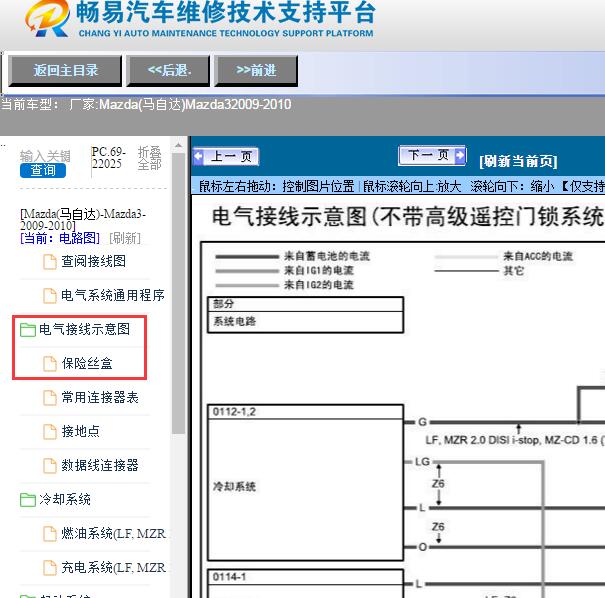Go to next page with 下一页
This screenshot has width=605, height=598.
click(x=432, y=155)
